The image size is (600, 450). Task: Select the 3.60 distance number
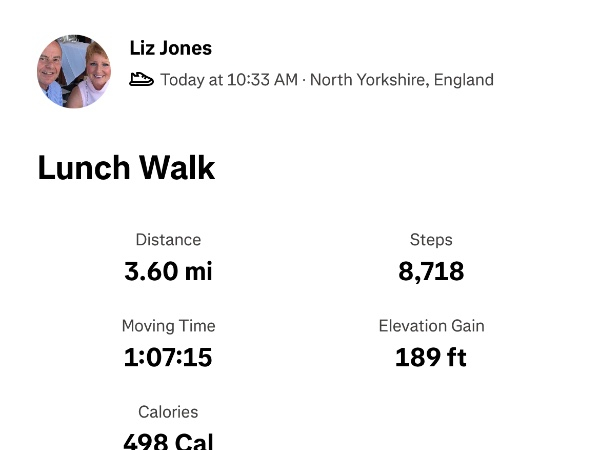[x=147, y=271]
